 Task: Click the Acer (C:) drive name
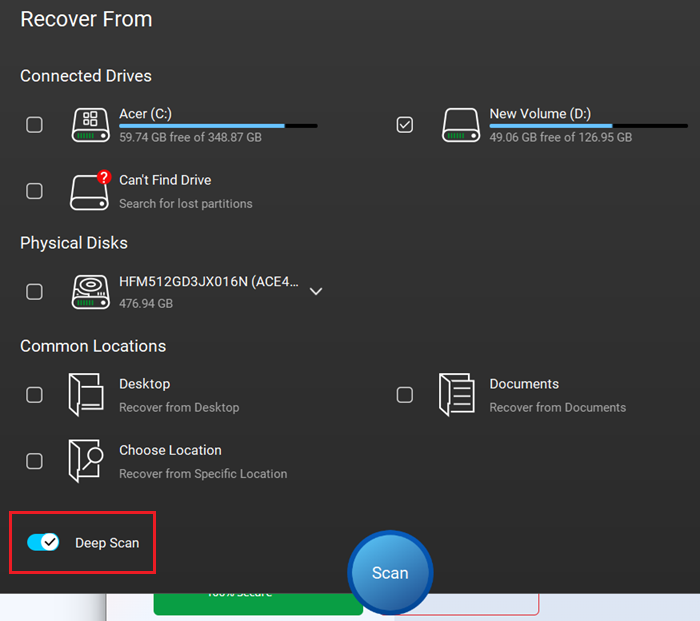146,114
